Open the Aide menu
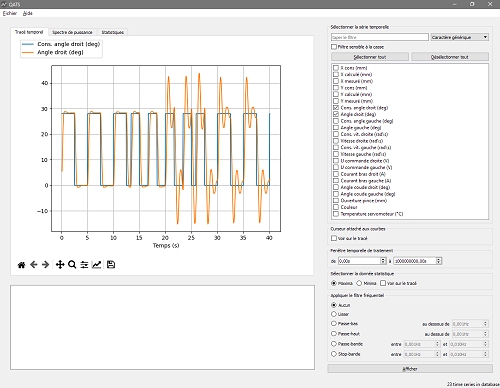500x388 pixels. [28, 13]
